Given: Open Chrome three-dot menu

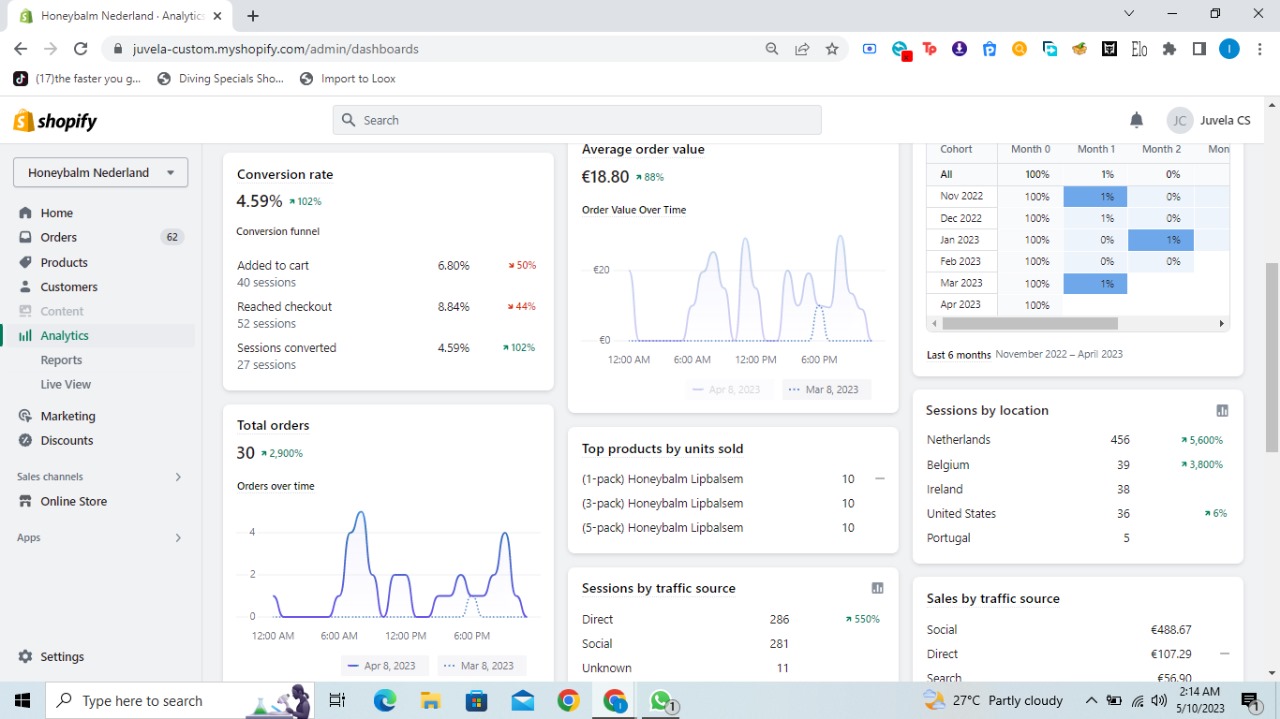Looking at the screenshot, I should click(x=1259, y=48).
